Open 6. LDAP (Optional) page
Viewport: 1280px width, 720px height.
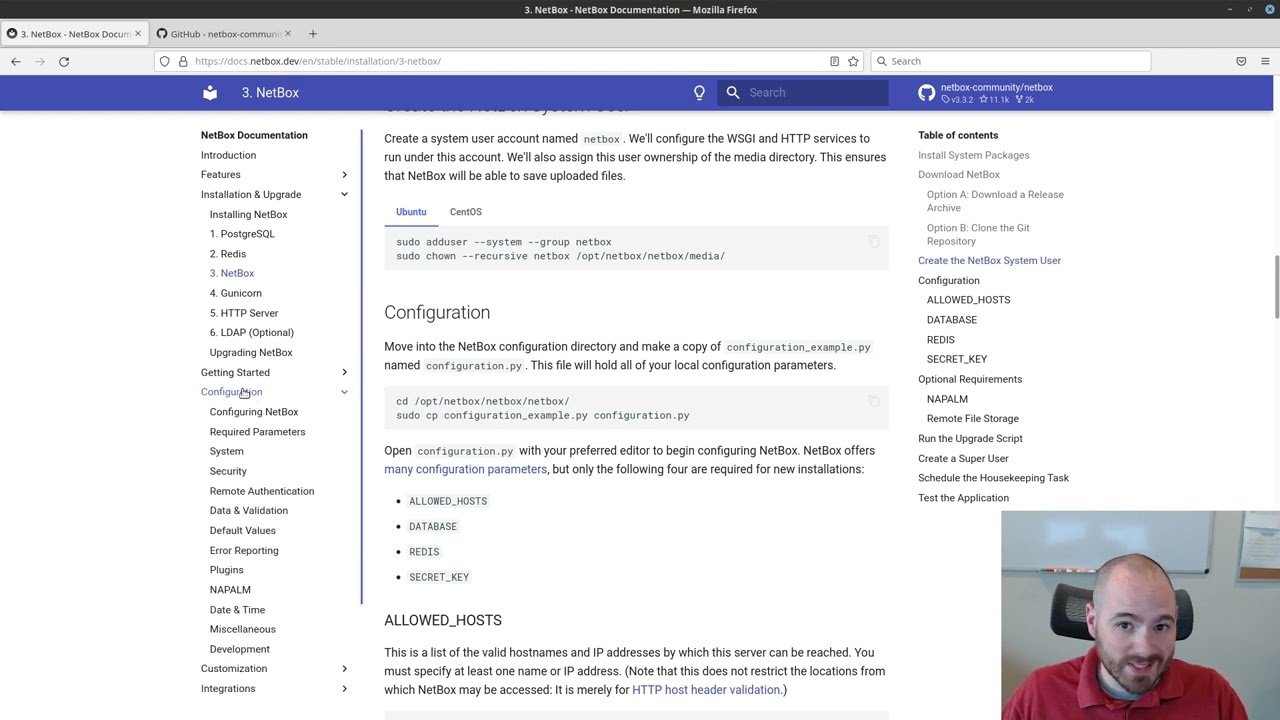point(252,333)
